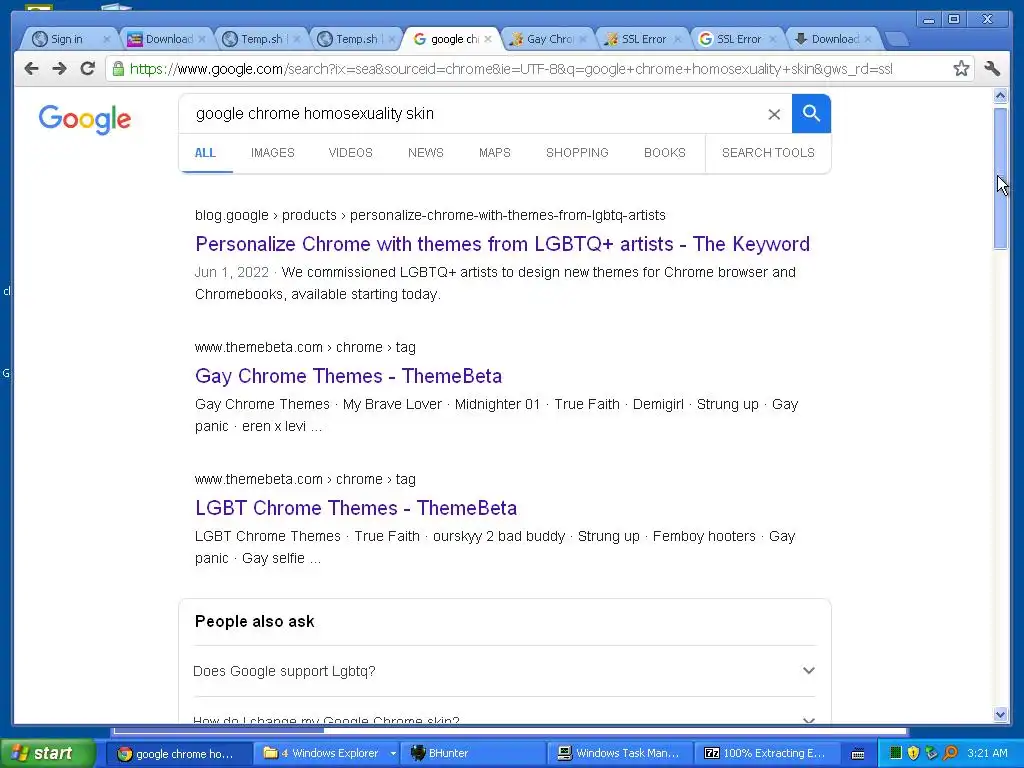Click the vertical scrollbar thumb

(1000, 178)
